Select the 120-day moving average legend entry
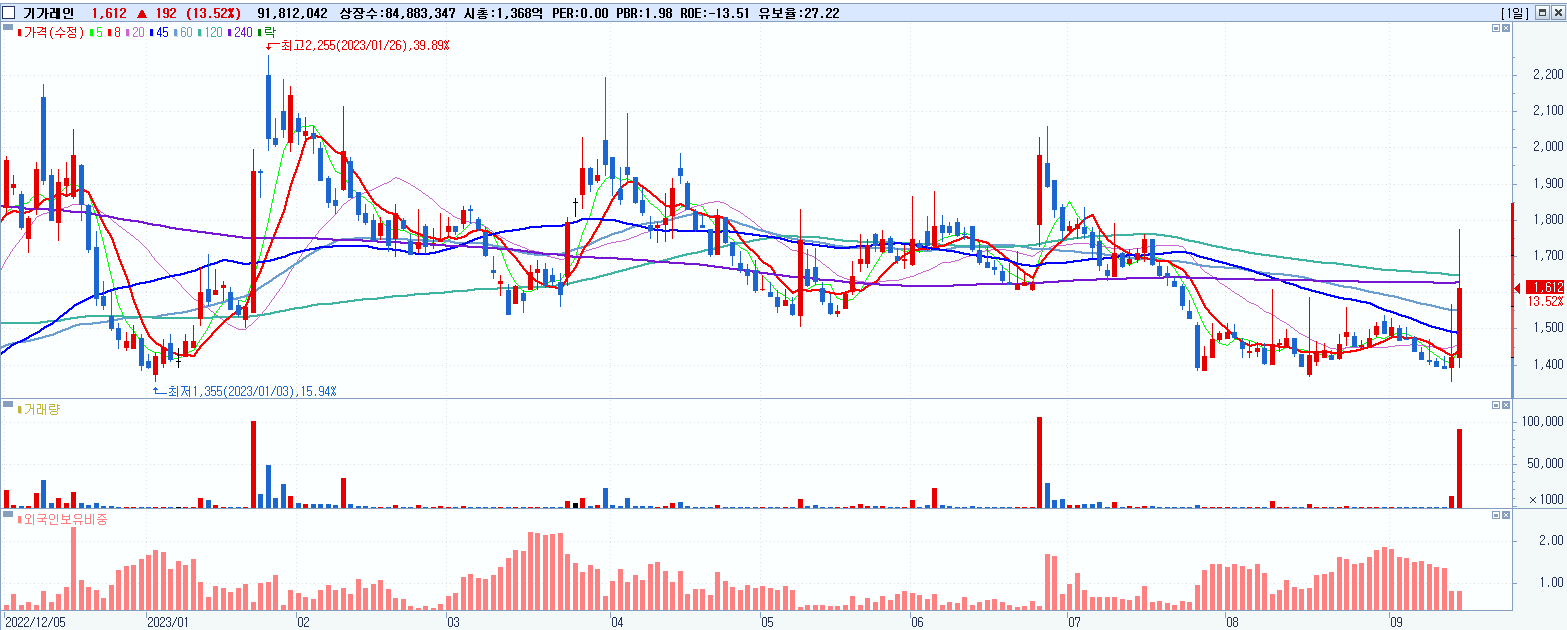This screenshot has width=1567, height=630. [210, 33]
